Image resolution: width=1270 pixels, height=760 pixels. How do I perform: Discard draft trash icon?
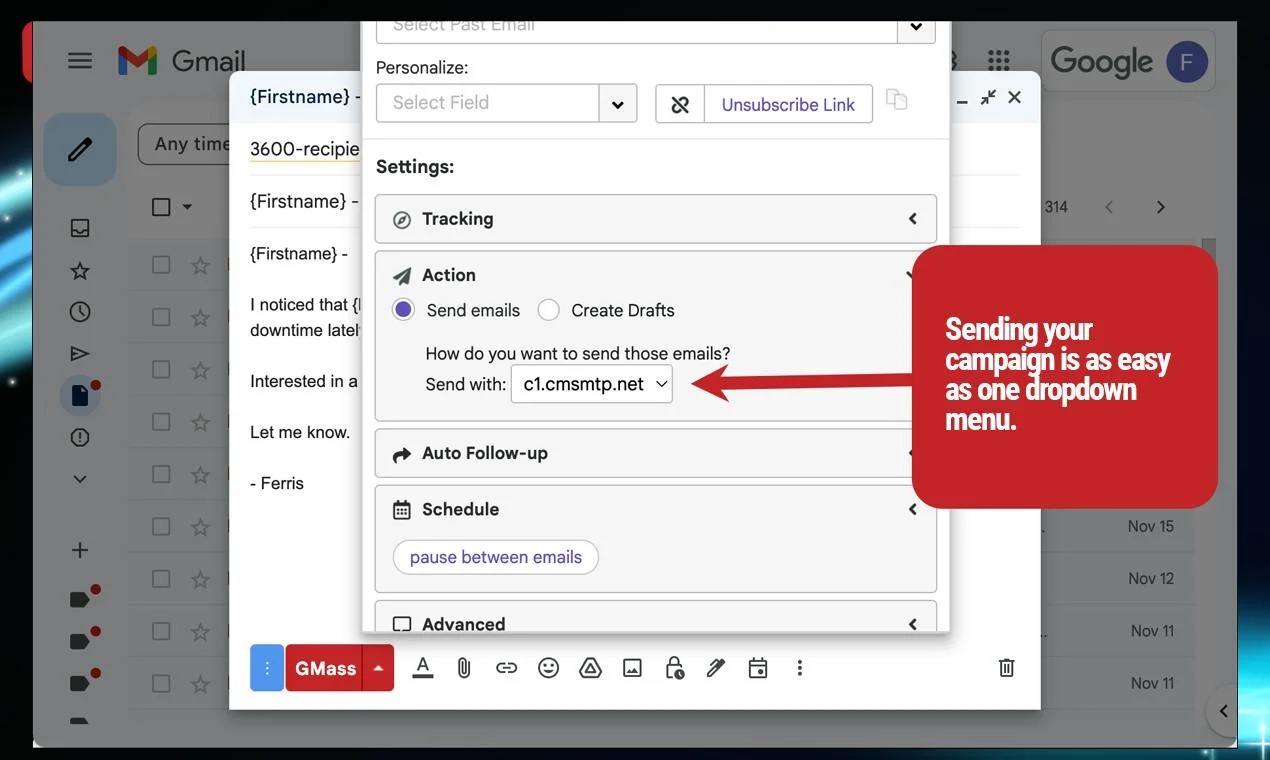(1007, 668)
